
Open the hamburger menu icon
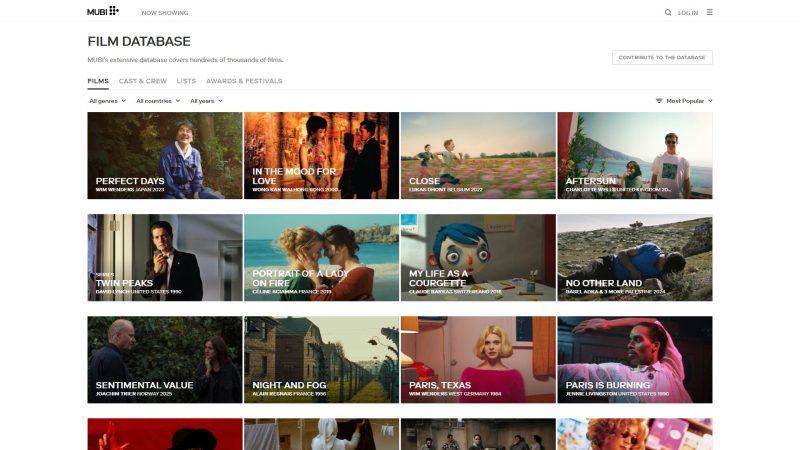pos(709,12)
